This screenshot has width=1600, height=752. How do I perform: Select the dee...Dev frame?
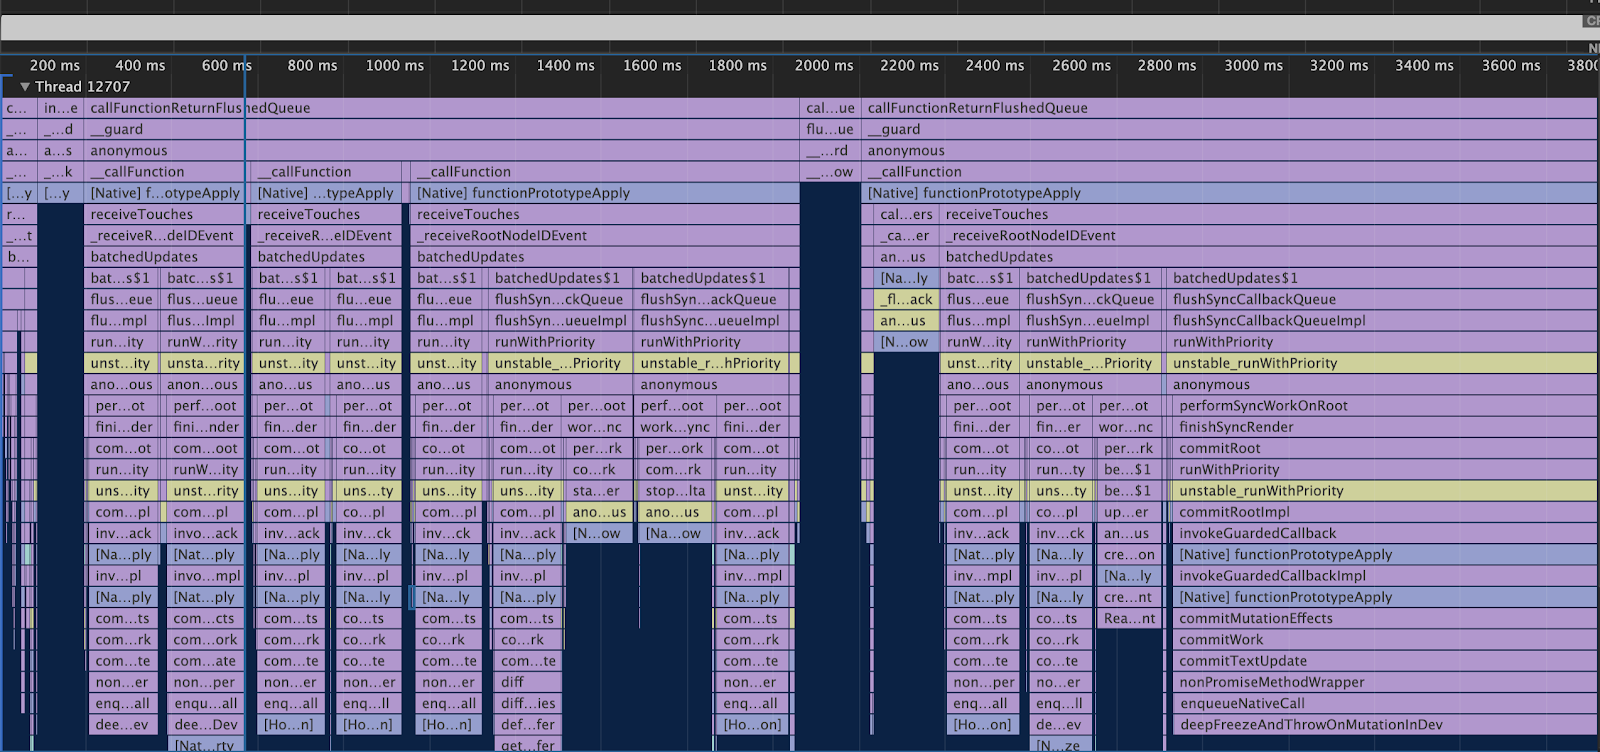[x=206, y=725]
